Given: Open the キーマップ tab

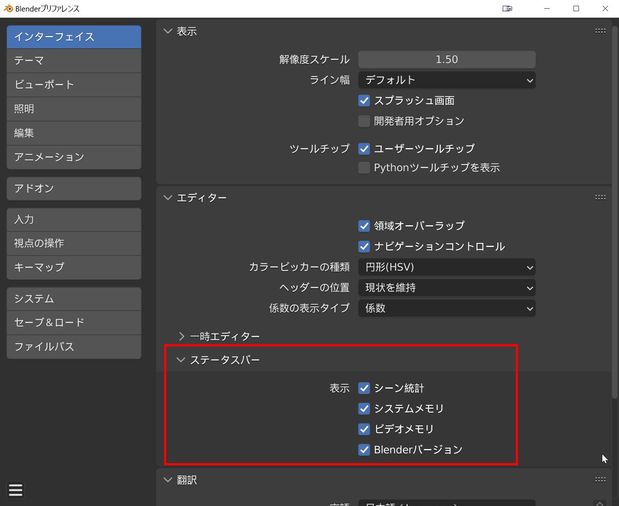Looking at the screenshot, I should pyautogui.click(x=74, y=267).
